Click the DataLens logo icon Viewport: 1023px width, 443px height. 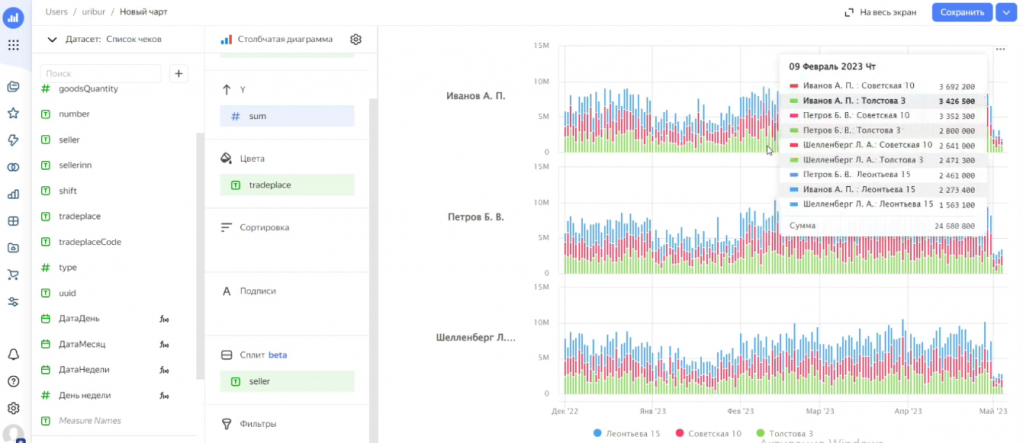[13, 17]
